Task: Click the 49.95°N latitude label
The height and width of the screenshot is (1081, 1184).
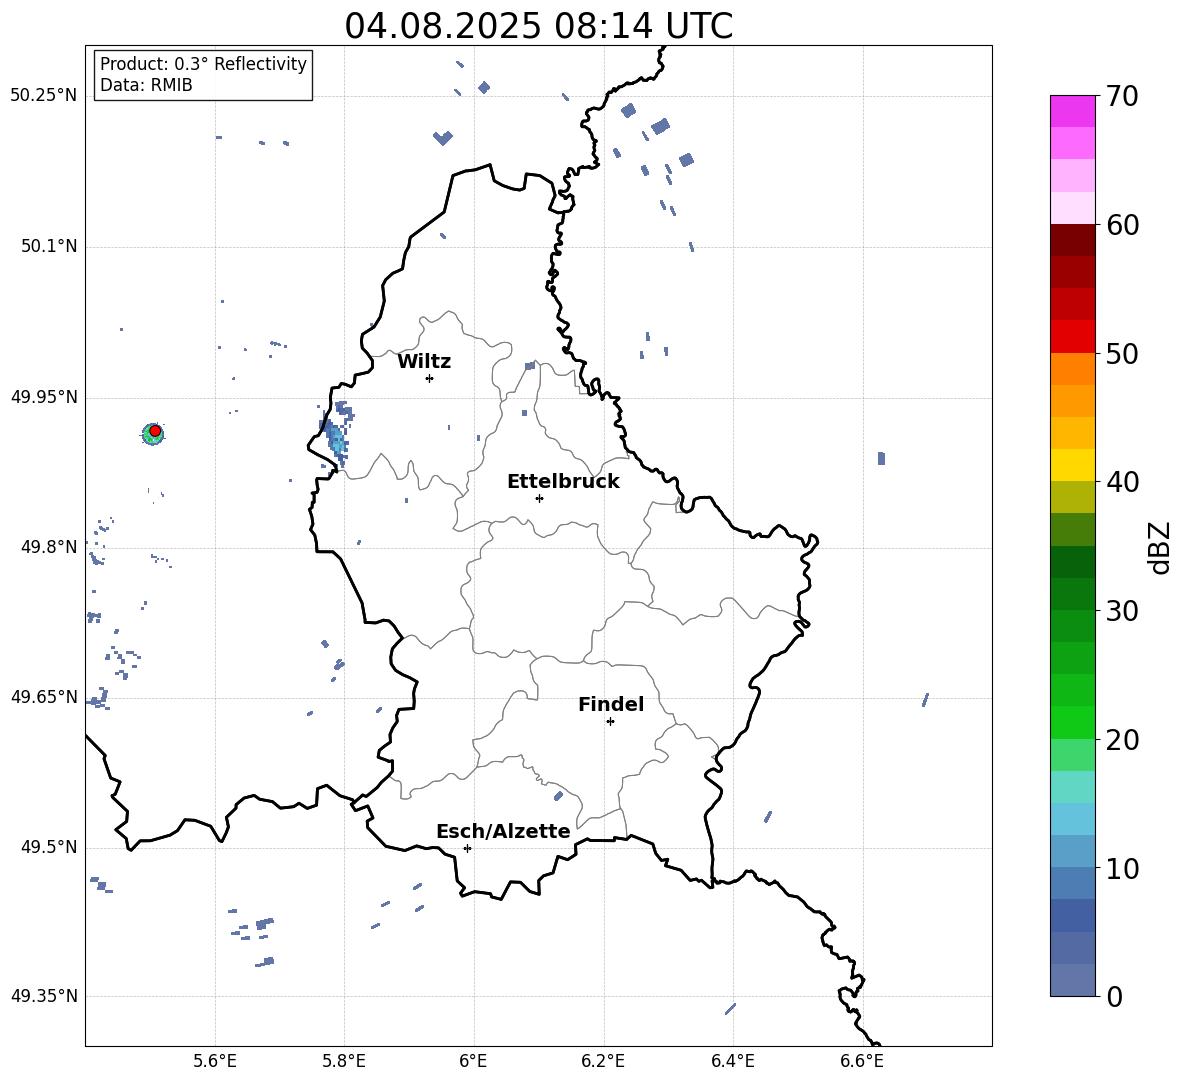Action: click(44, 397)
